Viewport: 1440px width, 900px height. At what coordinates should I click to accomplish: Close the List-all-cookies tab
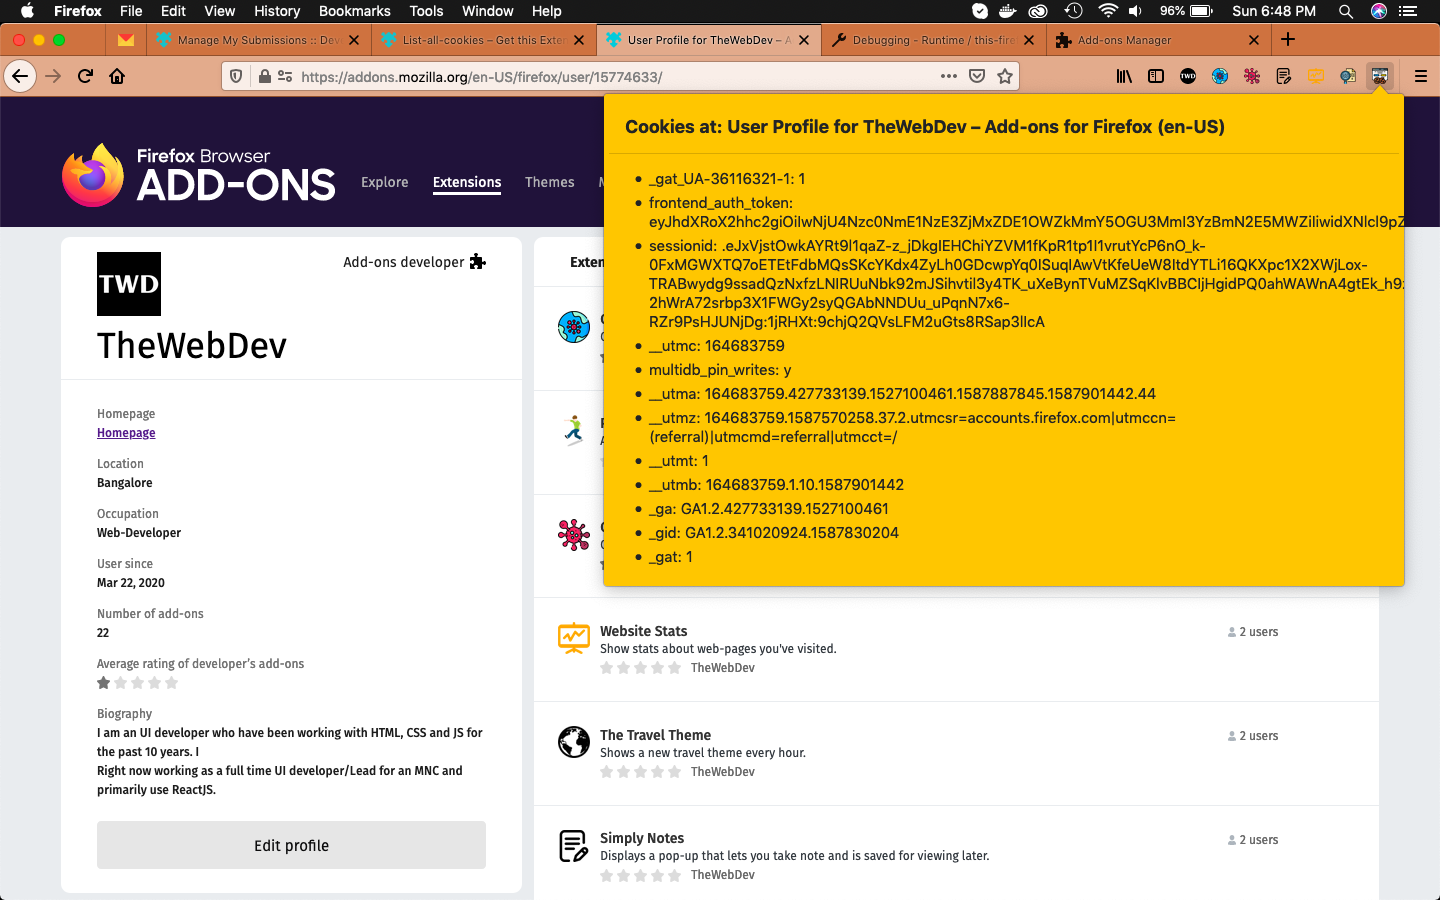coord(578,40)
